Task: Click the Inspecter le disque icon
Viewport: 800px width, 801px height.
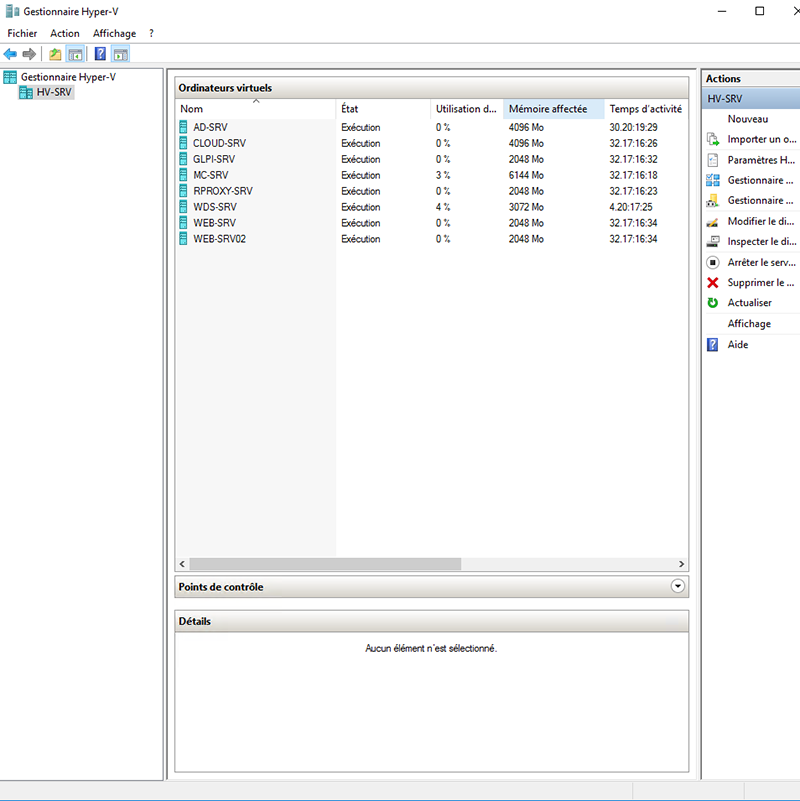Action: [x=713, y=242]
